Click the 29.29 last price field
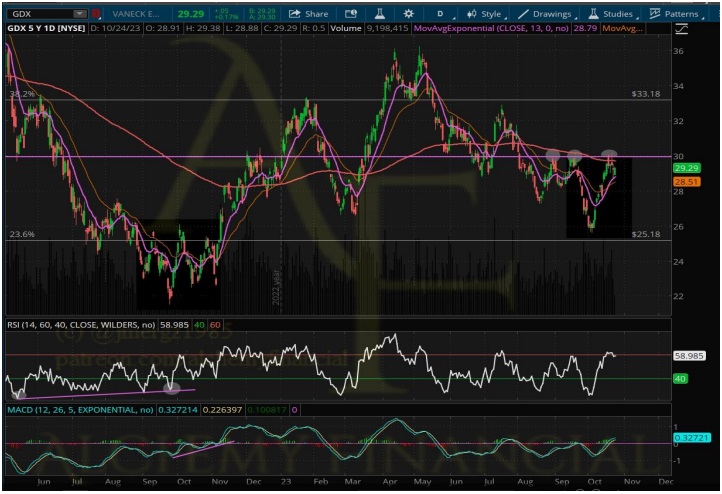 pyautogui.click(x=217, y=15)
